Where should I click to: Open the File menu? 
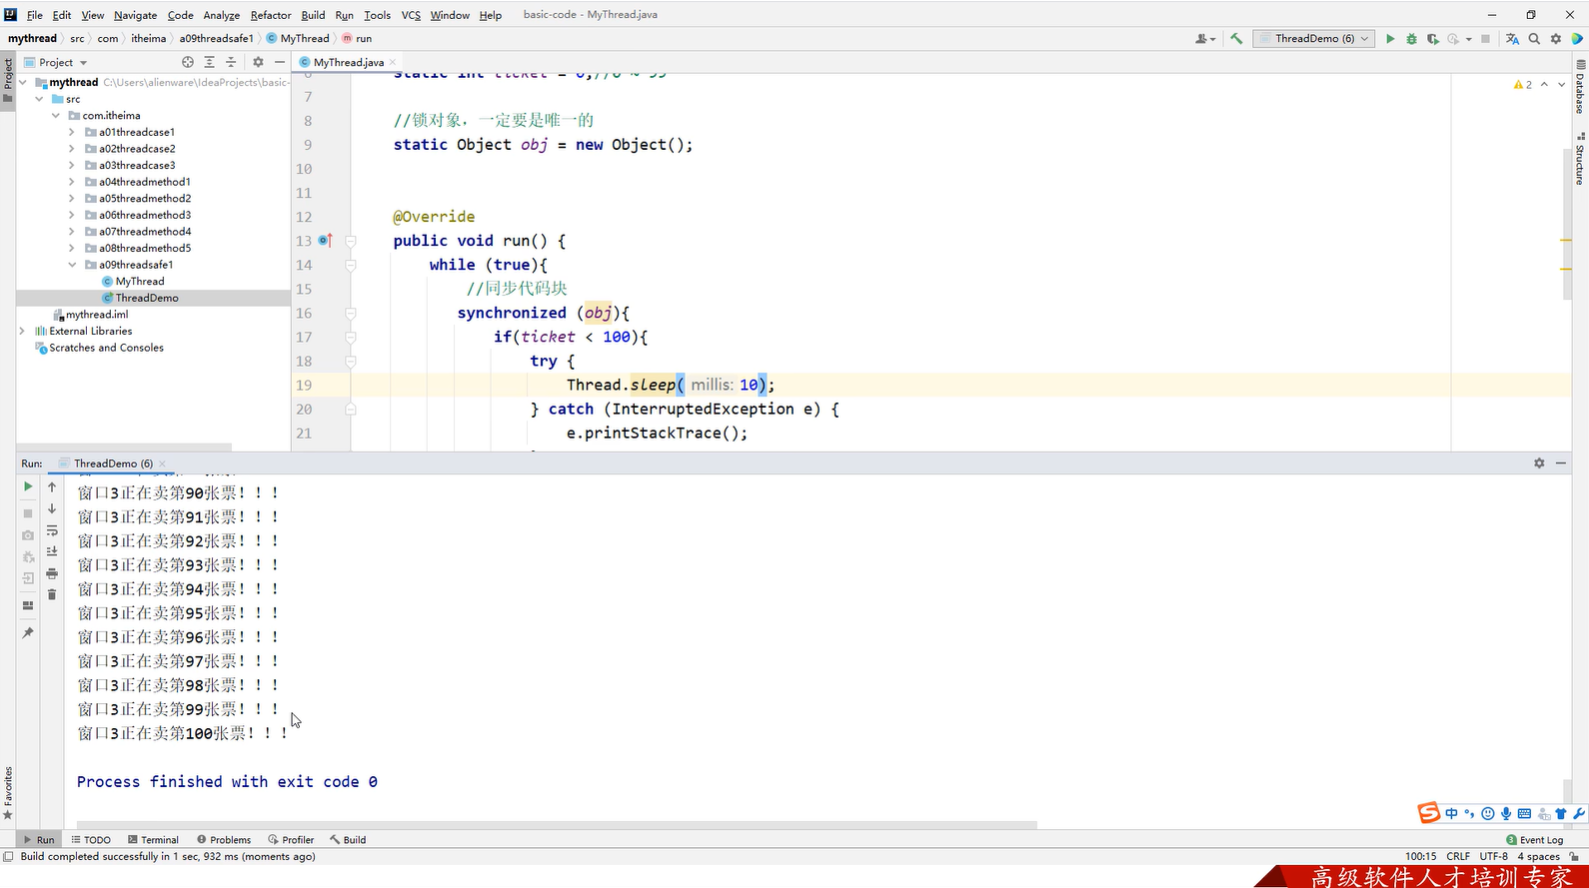tap(34, 15)
